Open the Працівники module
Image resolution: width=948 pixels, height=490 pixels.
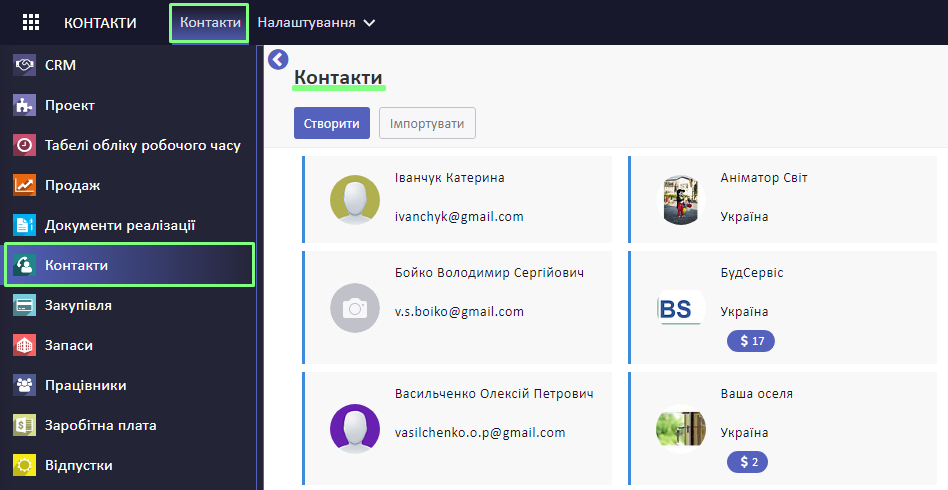click(x=85, y=385)
